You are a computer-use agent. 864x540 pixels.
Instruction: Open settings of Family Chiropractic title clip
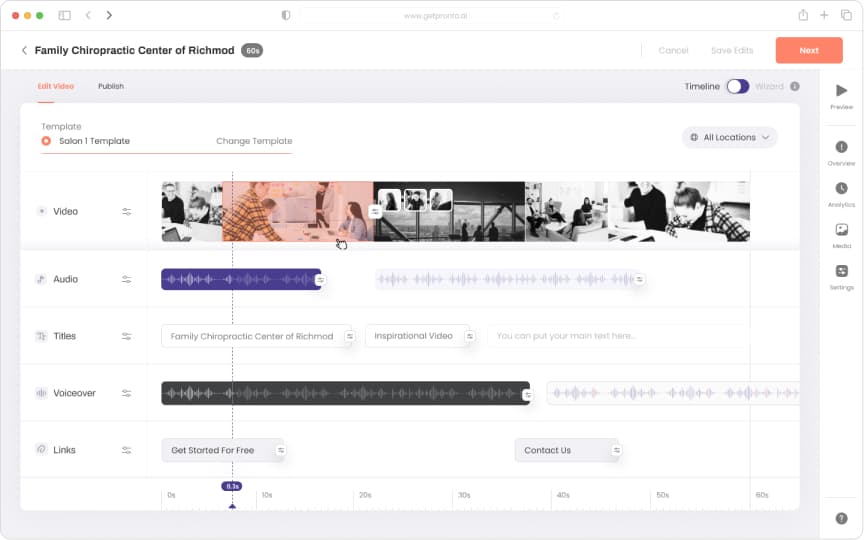coord(349,336)
